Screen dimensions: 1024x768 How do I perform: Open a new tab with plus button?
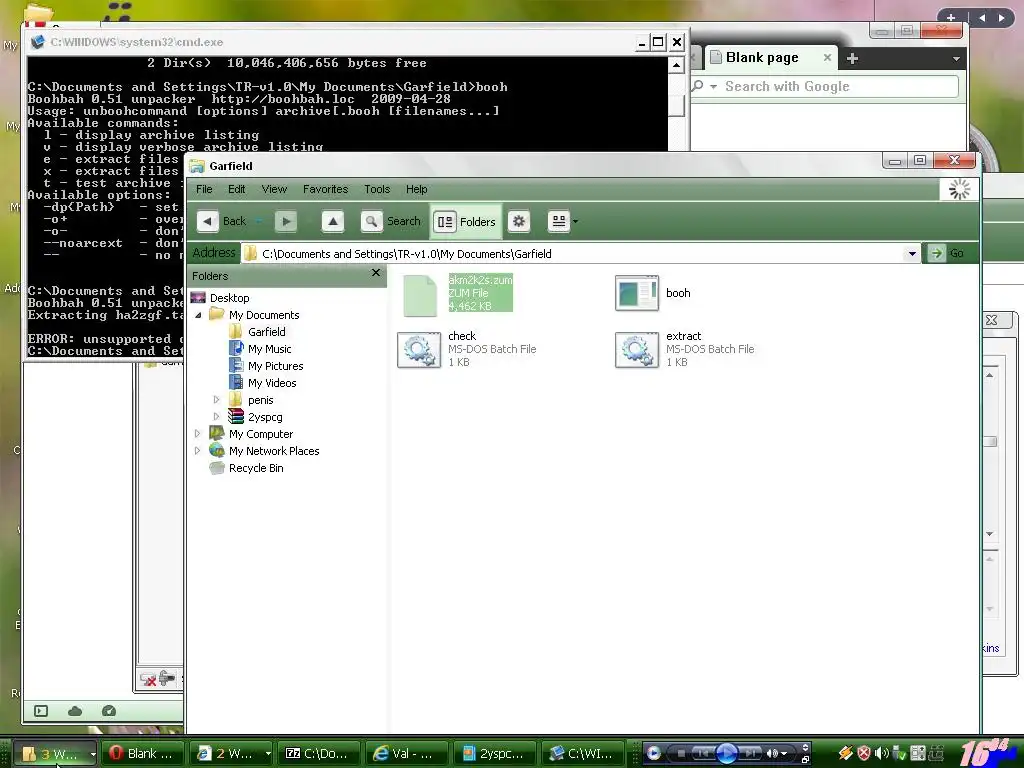point(852,58)
